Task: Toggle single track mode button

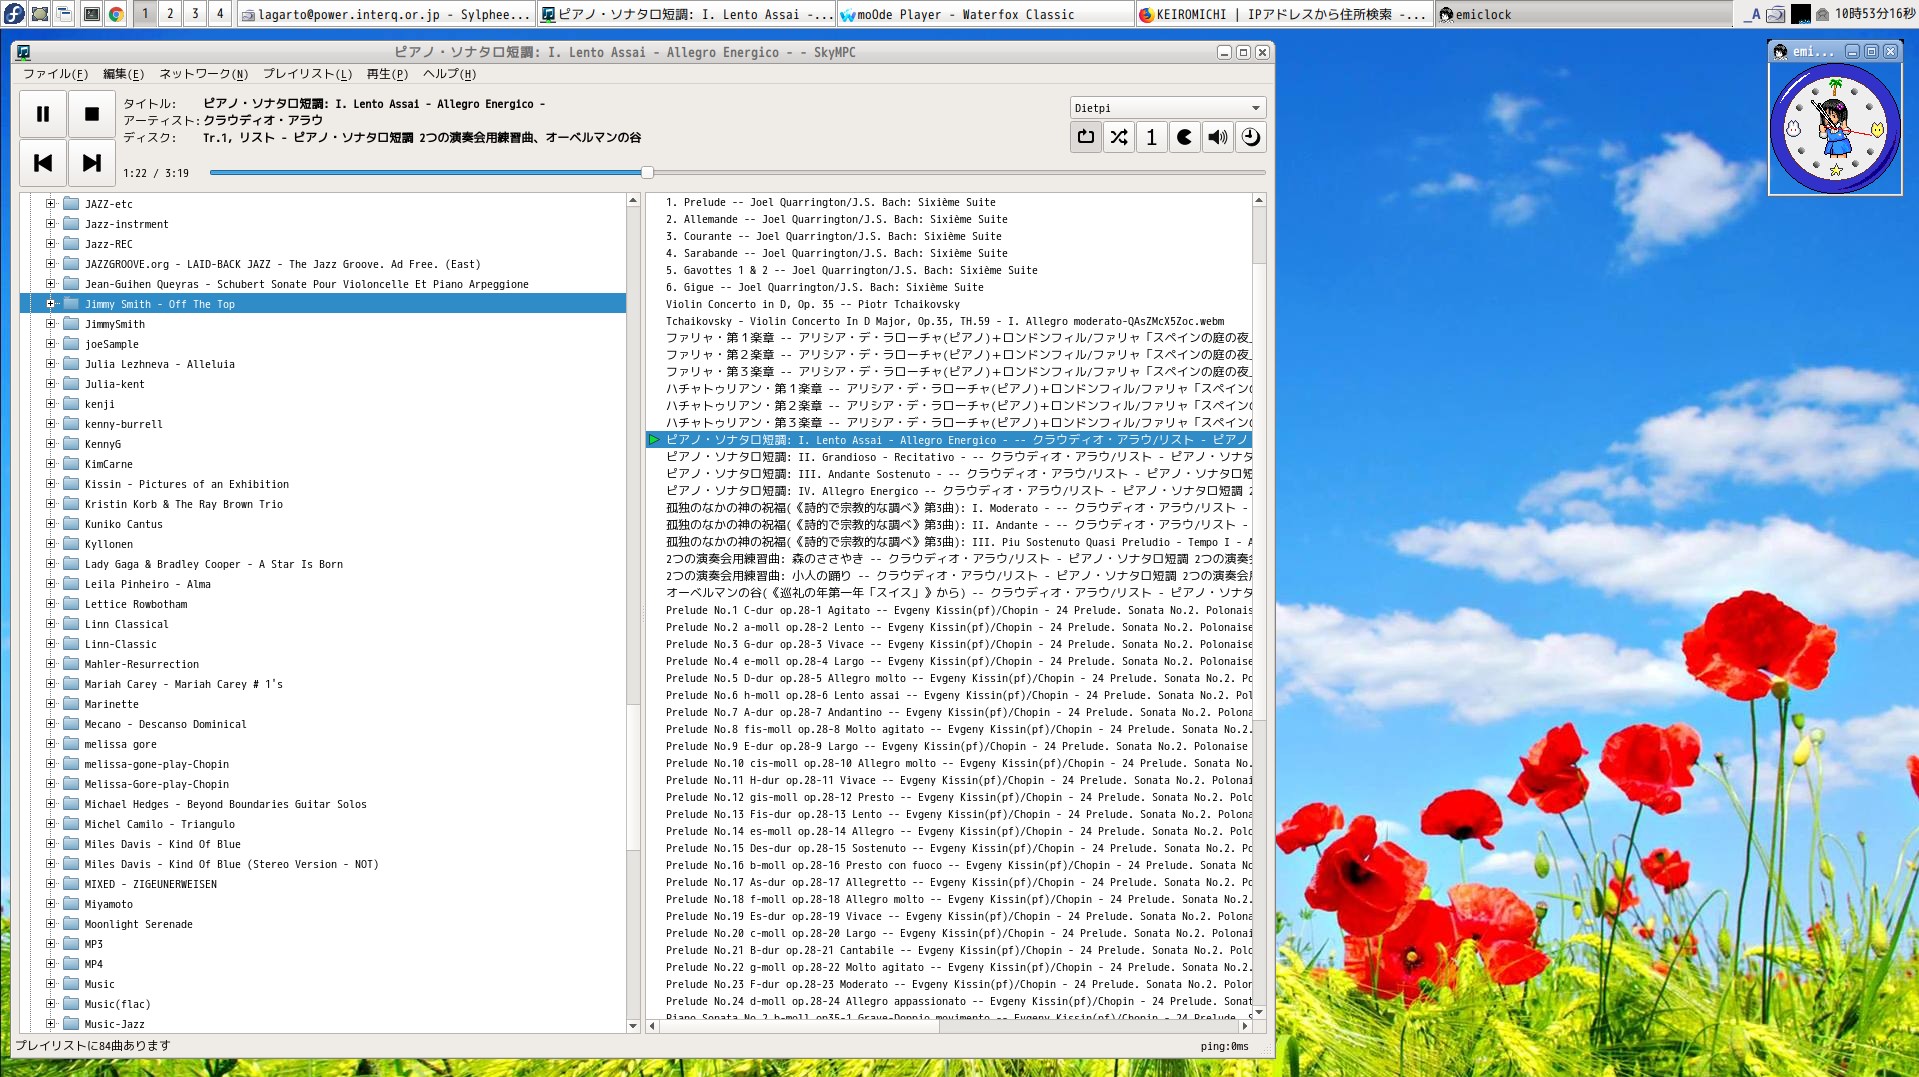Action: tap(1151, 137)
